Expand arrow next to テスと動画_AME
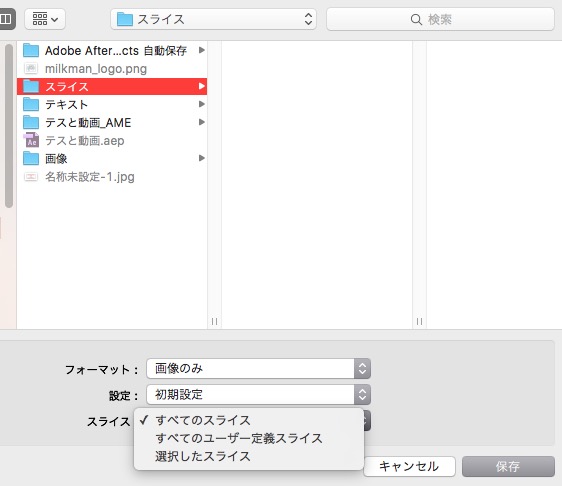Viewport: 562px width, 486px height. click(202, 122)
